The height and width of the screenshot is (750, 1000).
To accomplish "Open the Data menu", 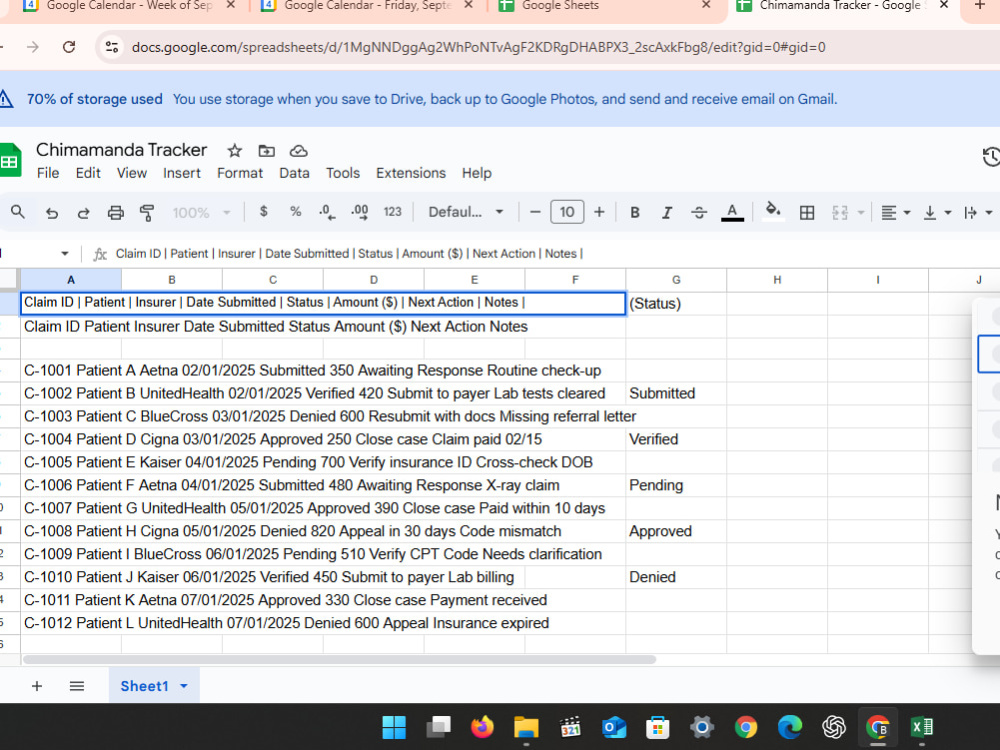I will [x=294, y=173].
